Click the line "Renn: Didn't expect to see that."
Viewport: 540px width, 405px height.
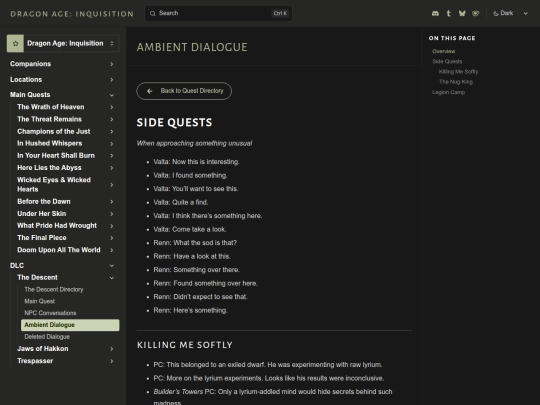click(x=200, y=297)
